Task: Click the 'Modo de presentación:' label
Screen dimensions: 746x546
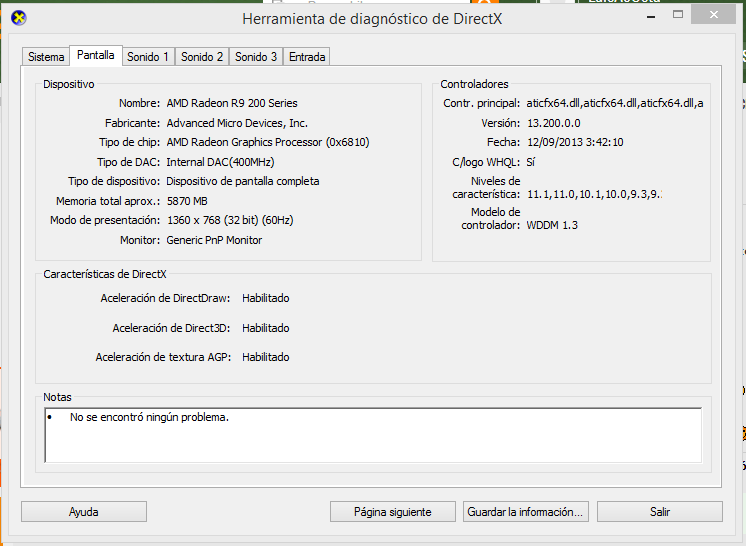Action: [105, 220]
